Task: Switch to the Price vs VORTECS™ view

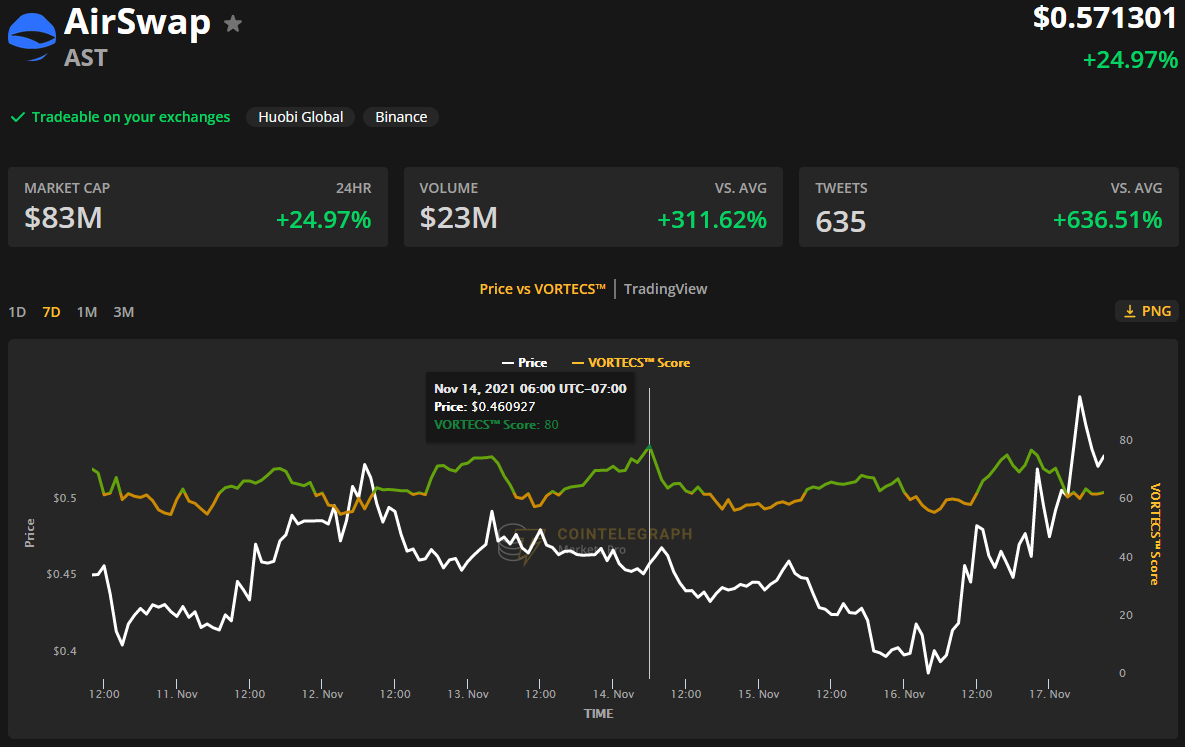Action: (543, 289)
